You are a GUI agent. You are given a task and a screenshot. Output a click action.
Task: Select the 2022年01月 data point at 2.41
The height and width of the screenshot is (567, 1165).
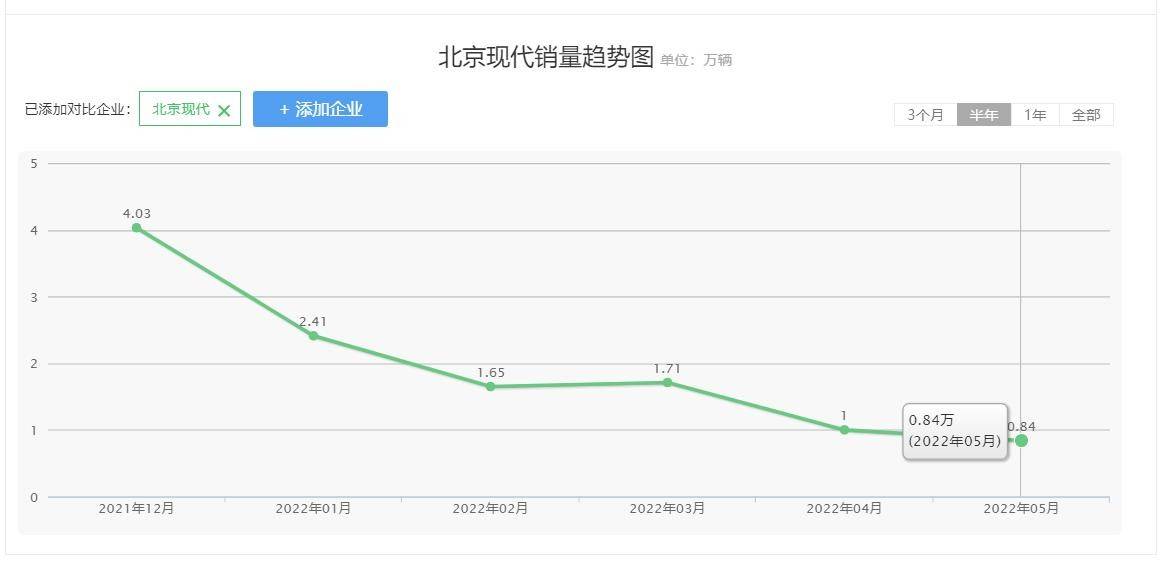point(314,336)
